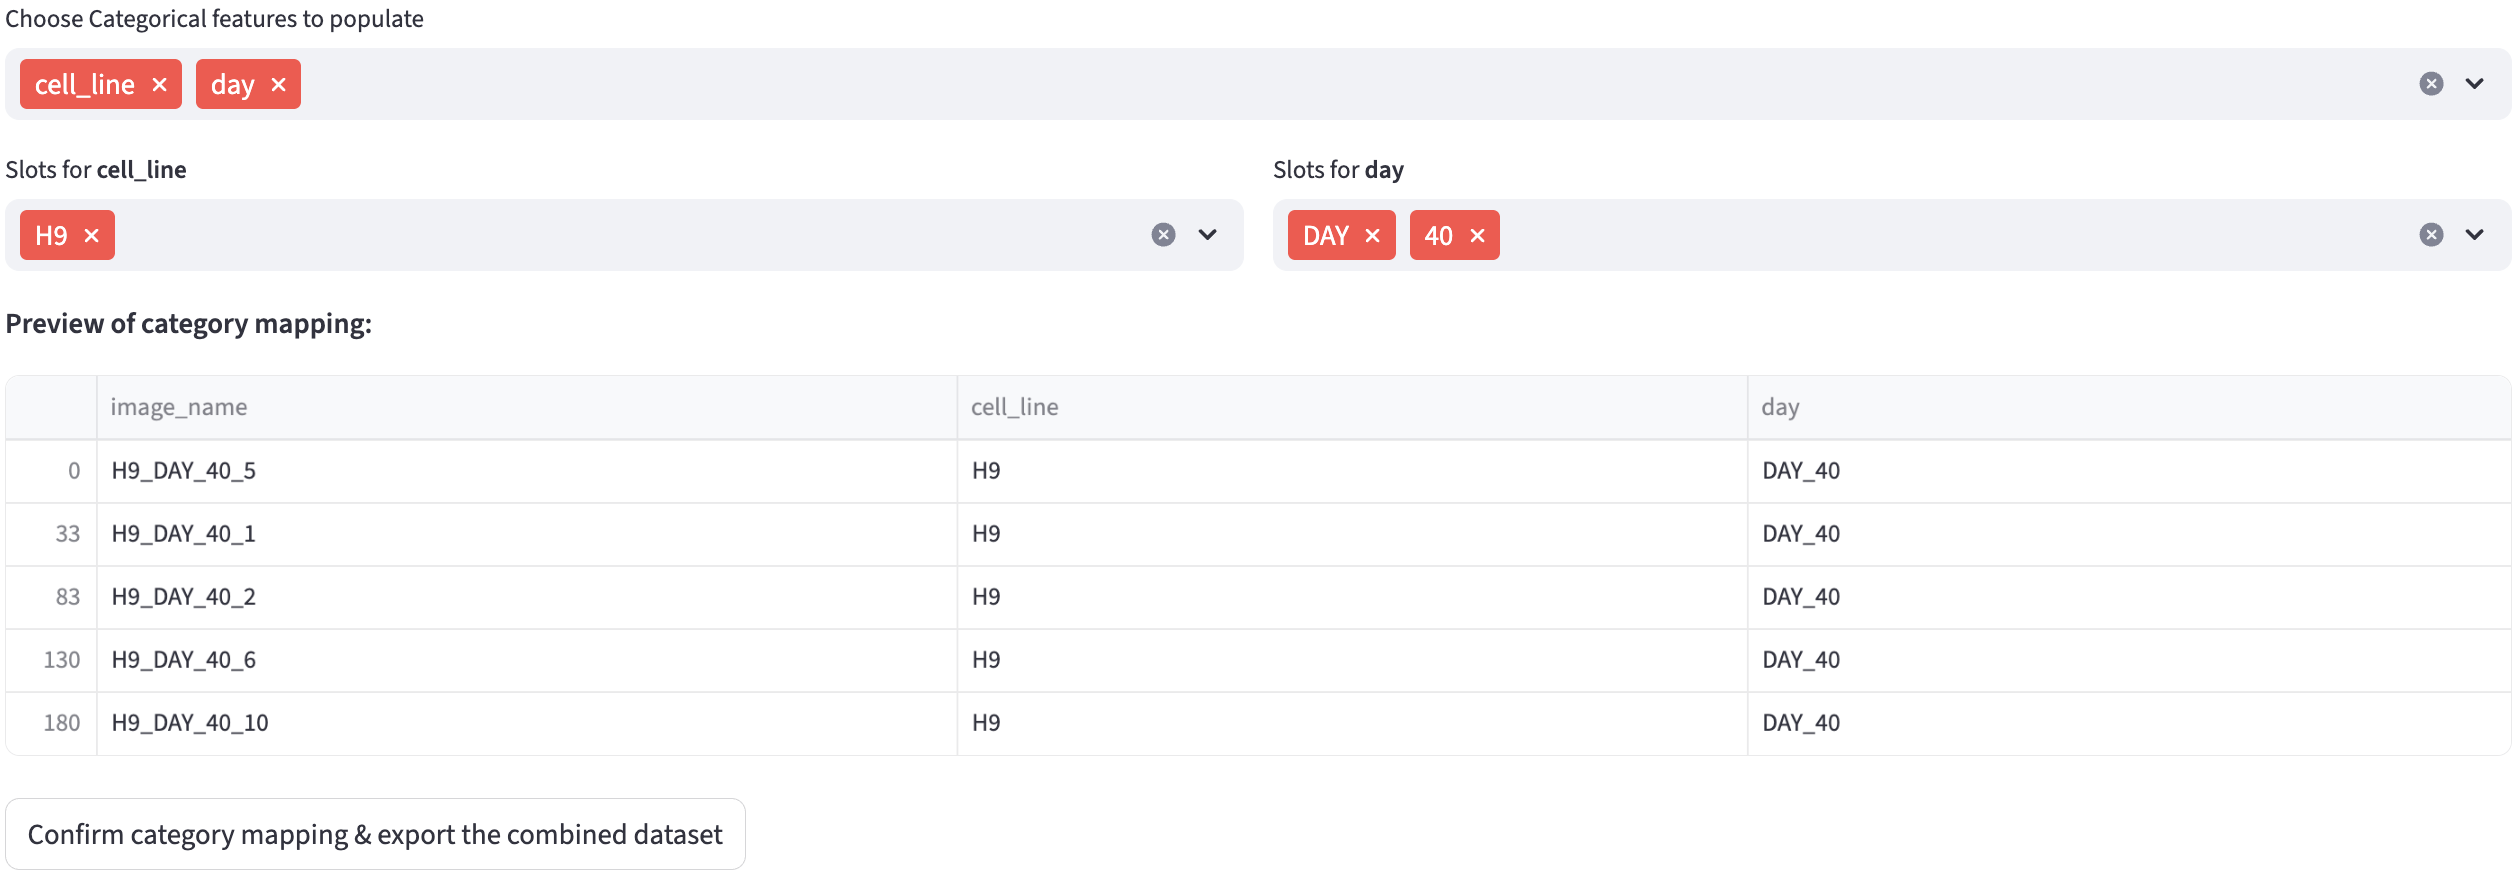Clear all selected categorical features

(2431, 84)
